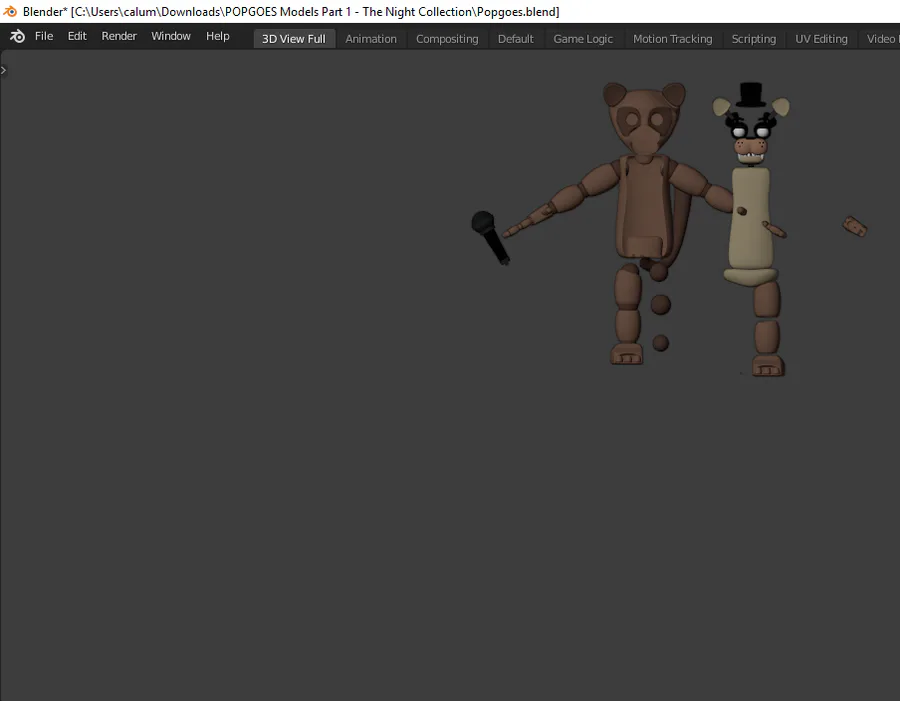
Task: Switch to the Animation workspace tab
Action: point(371,39)
